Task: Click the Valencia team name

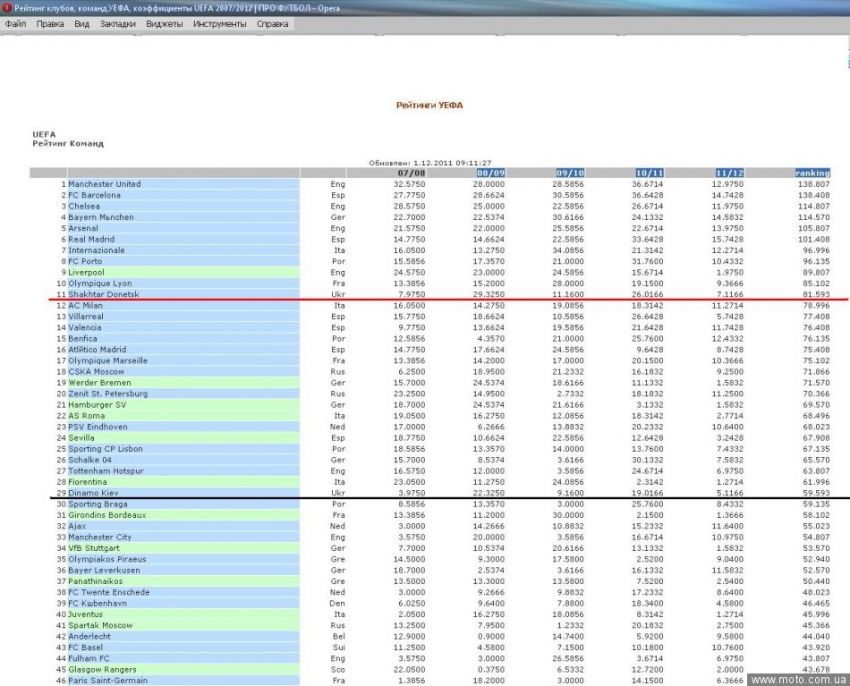Action: pos(85,328)
